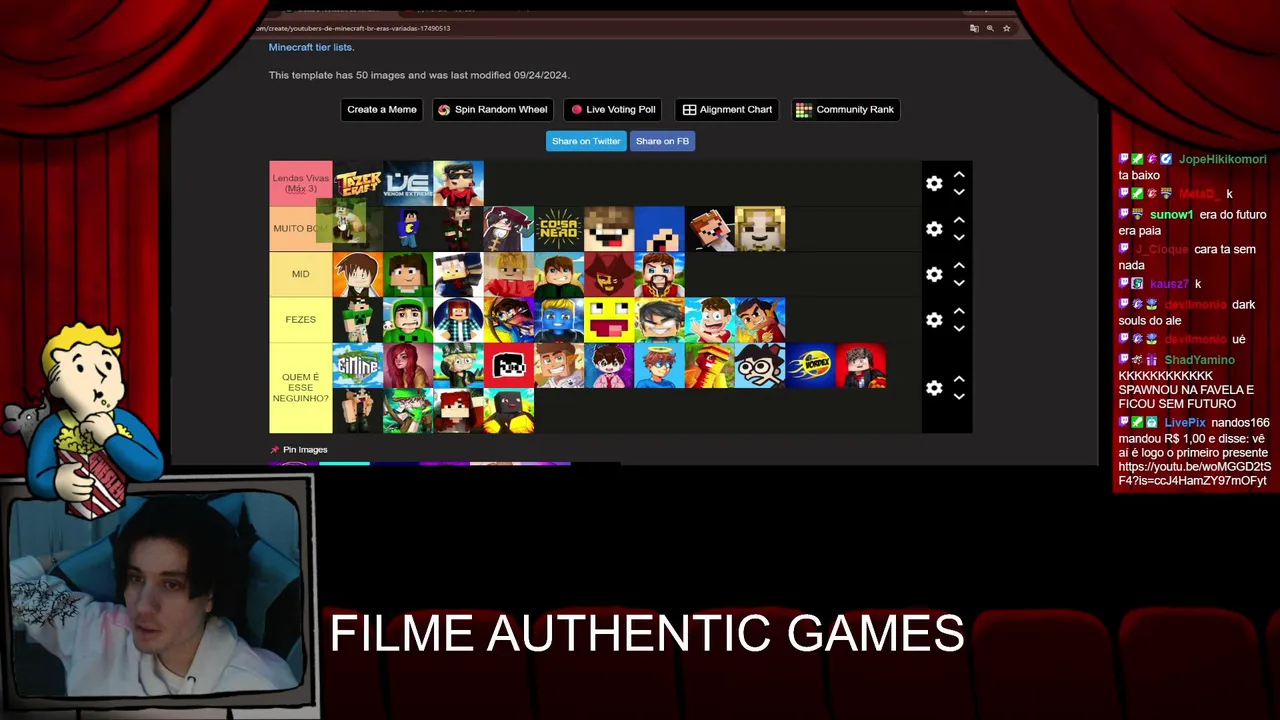Select the sky island logo thumbnail
Image resolution: width=1280 pixels, height=720 pixels.
[358, 365]
